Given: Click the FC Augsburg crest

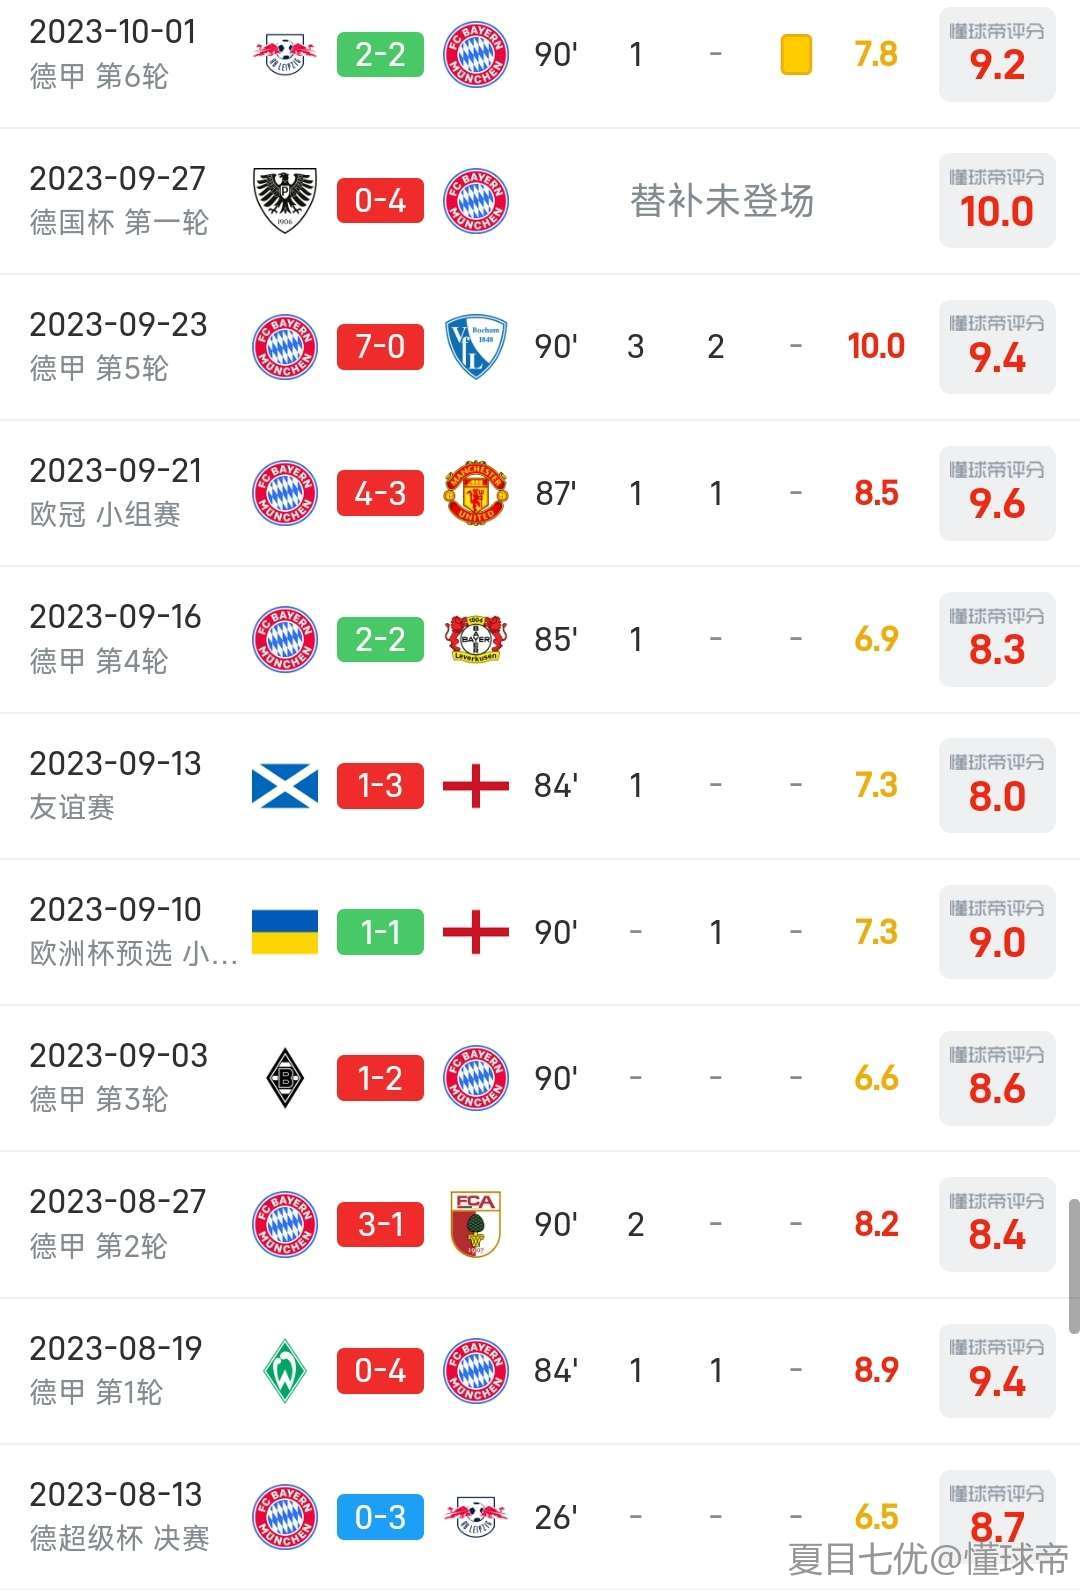Looking at the screenshot, I should pos(476,1224).
